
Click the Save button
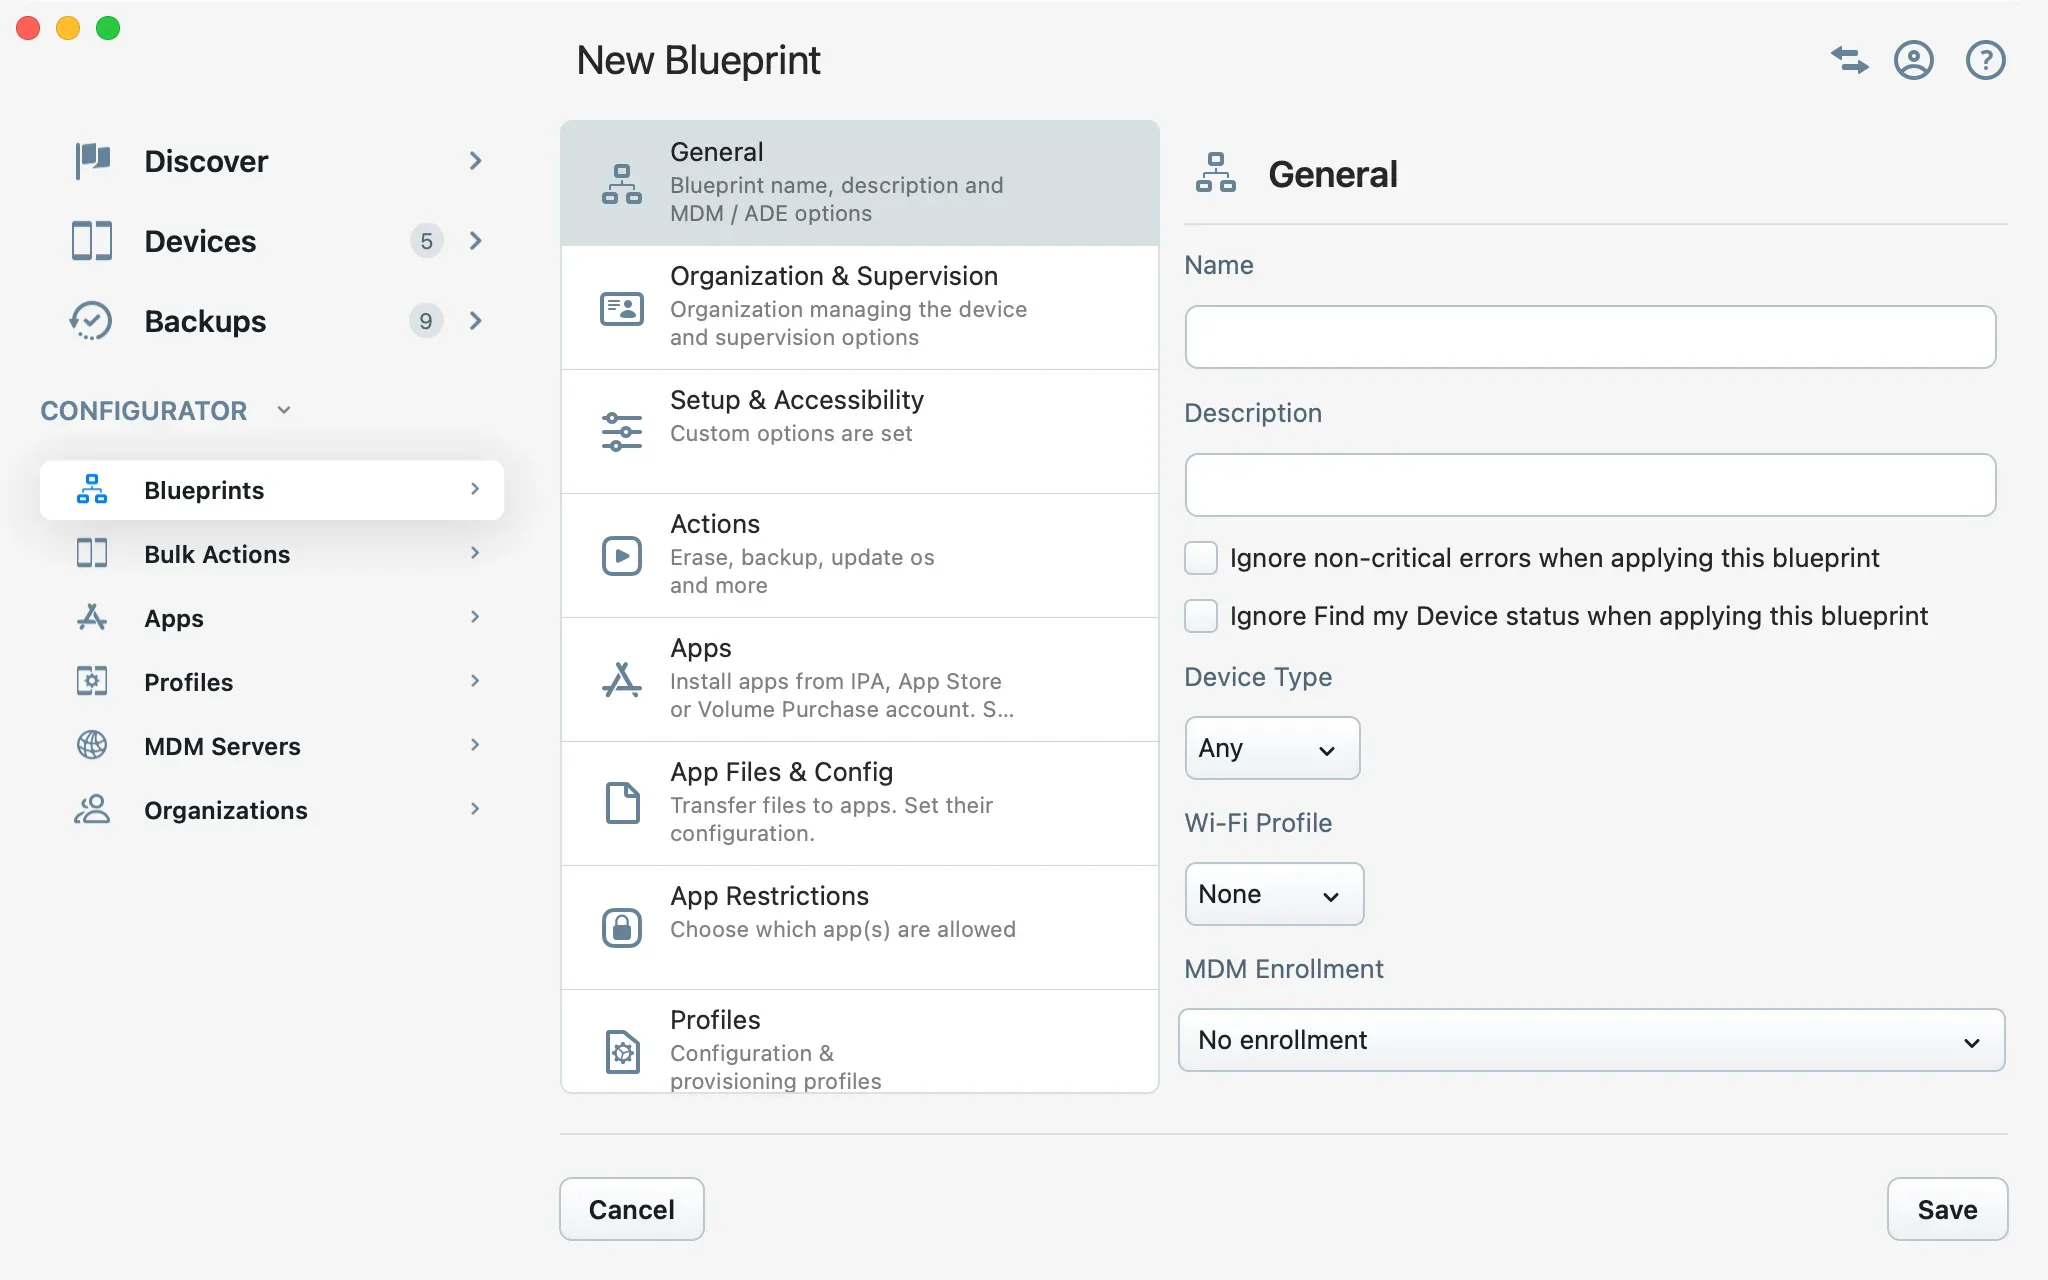point(1946,1208)
